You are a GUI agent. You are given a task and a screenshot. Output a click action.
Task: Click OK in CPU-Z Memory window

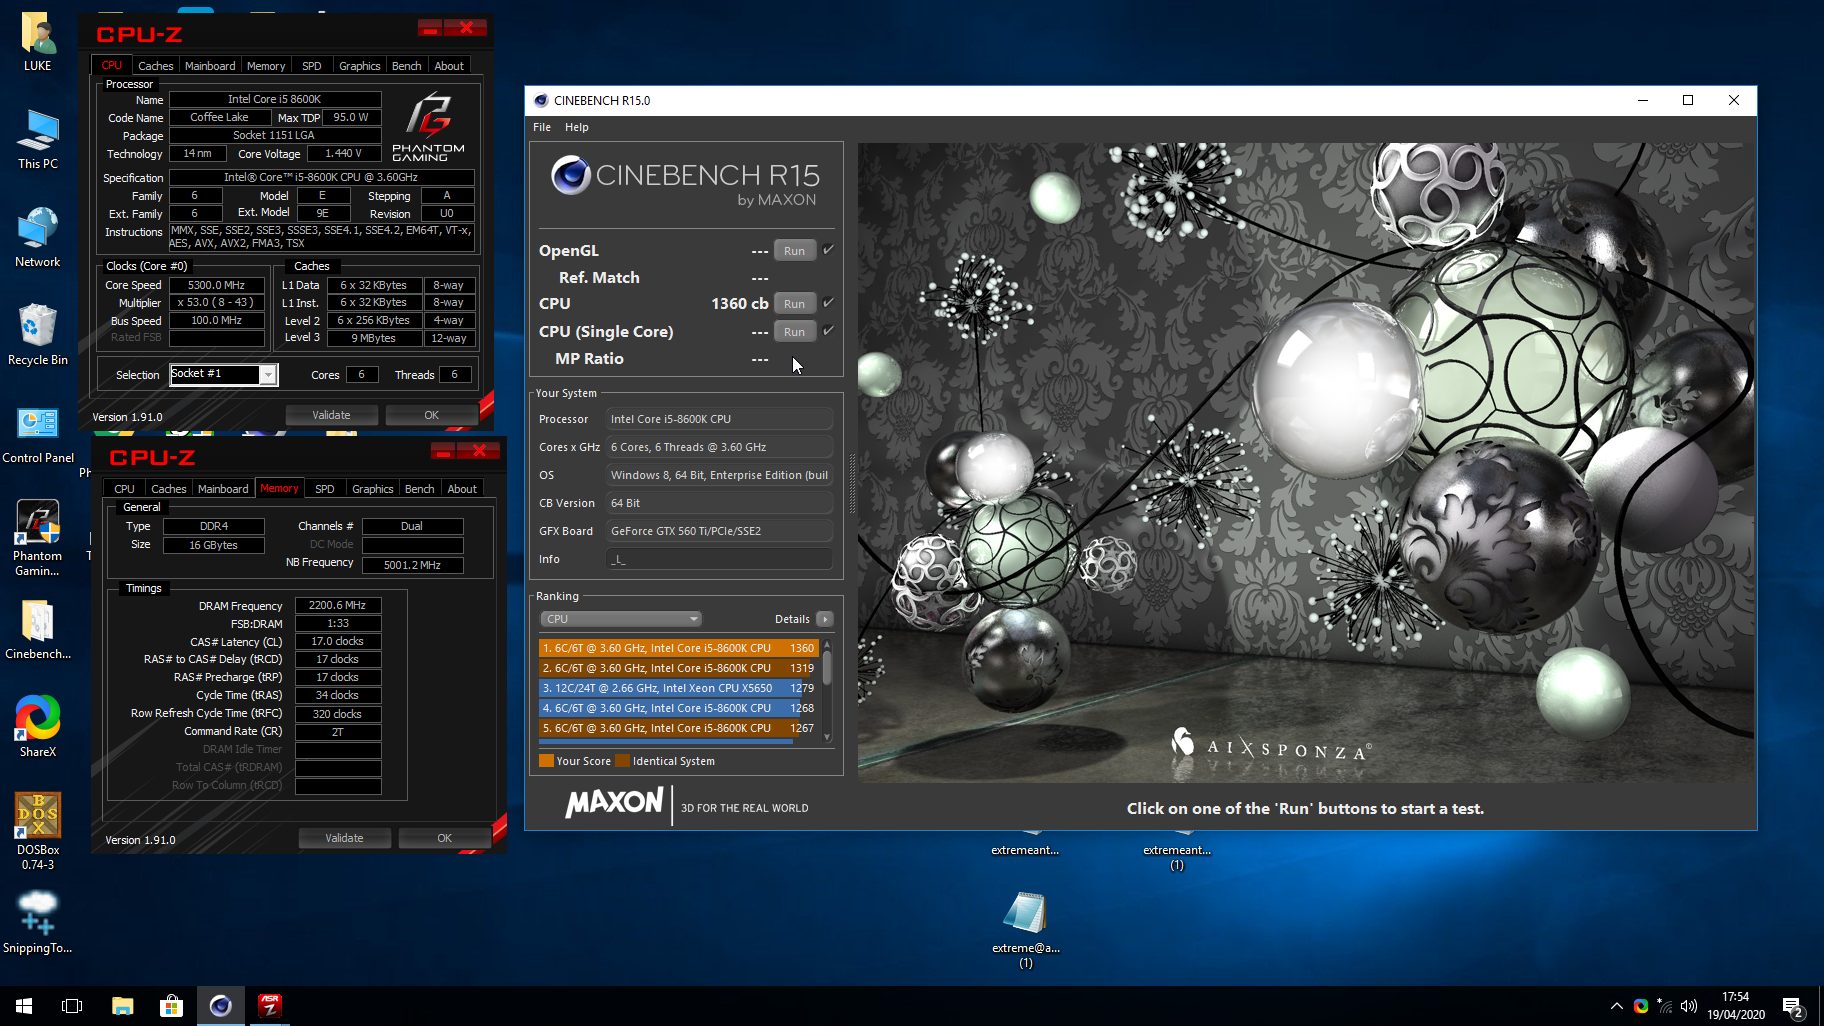[444, 838]
